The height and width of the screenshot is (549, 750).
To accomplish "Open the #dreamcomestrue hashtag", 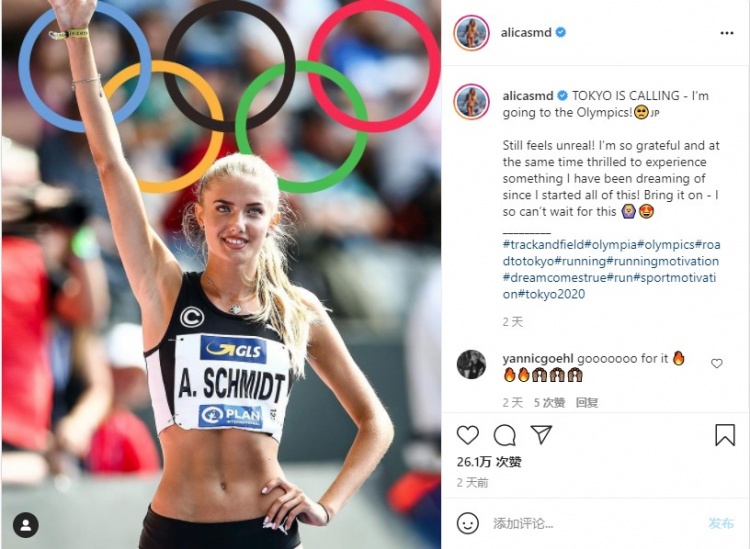I will [555, 278].
